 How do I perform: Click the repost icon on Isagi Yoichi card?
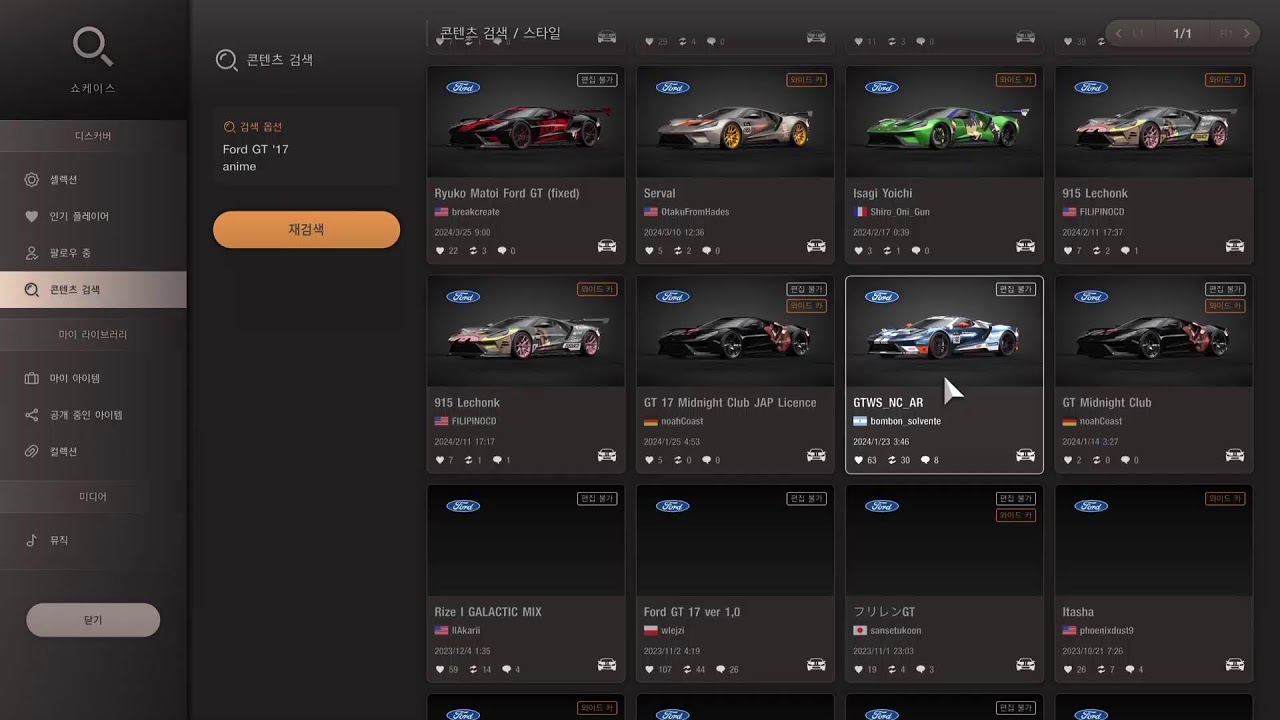click(x=887, y=251)
